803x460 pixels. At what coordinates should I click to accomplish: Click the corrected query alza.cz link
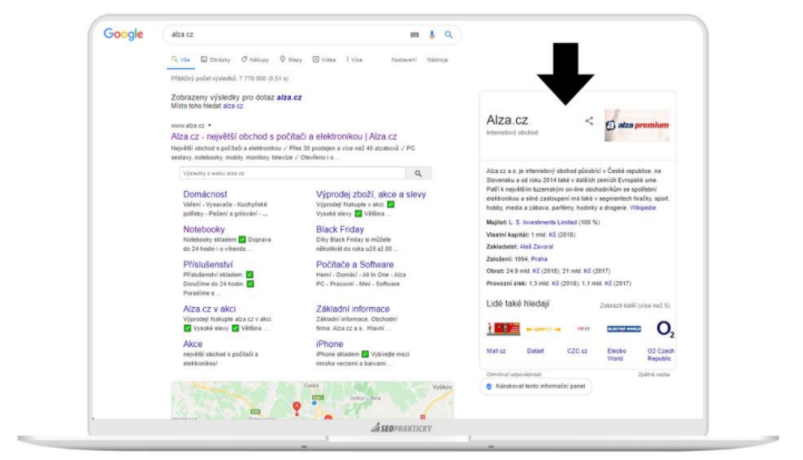point(289,97)
